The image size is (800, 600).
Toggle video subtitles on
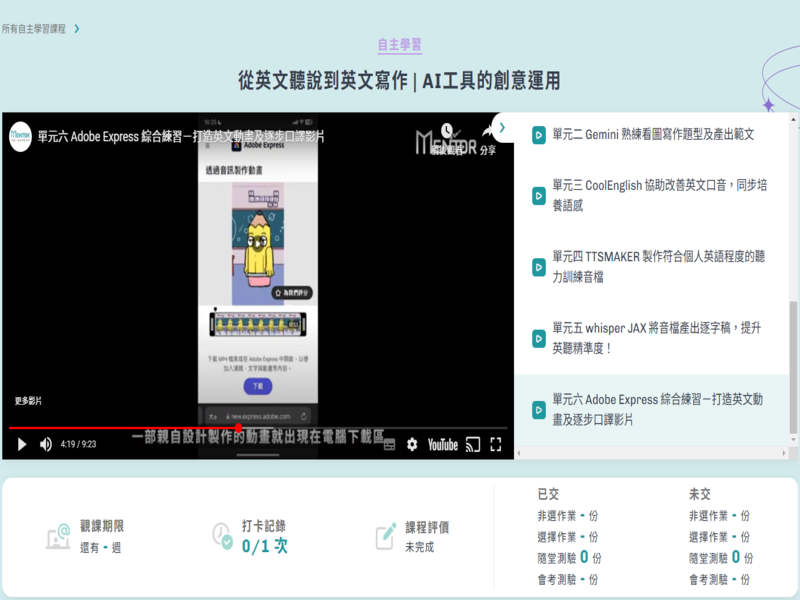390,444
